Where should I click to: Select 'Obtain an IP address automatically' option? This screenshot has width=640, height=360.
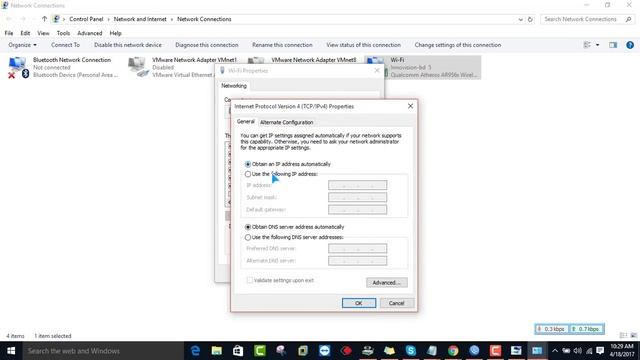click(x=248, y=164)
